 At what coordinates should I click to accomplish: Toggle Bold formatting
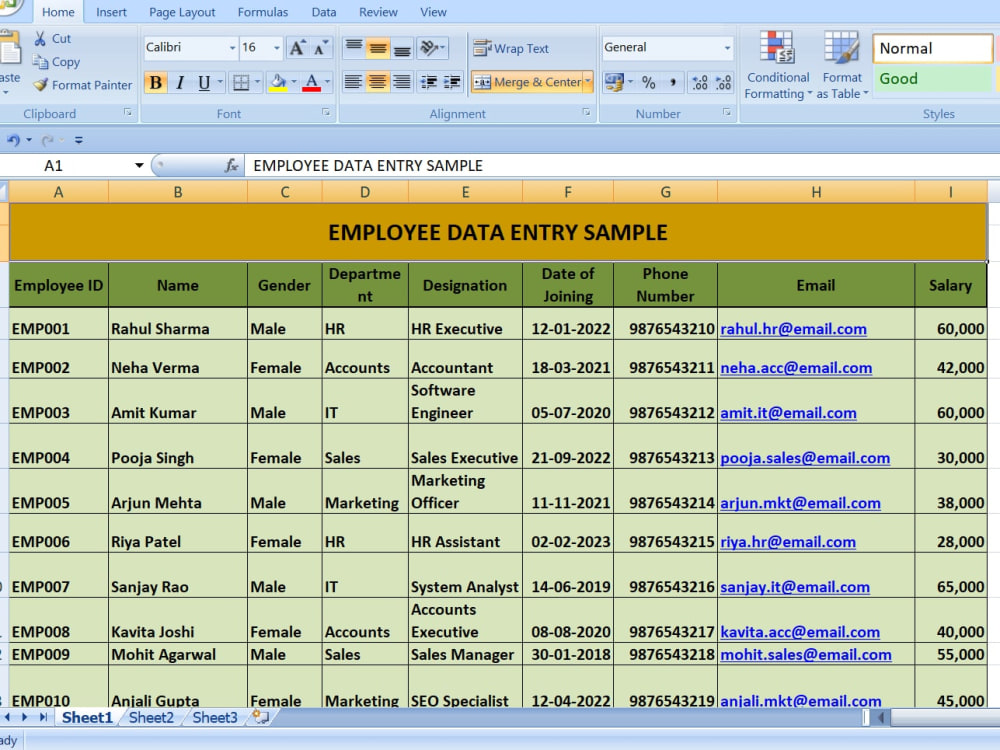pos(156,82)
